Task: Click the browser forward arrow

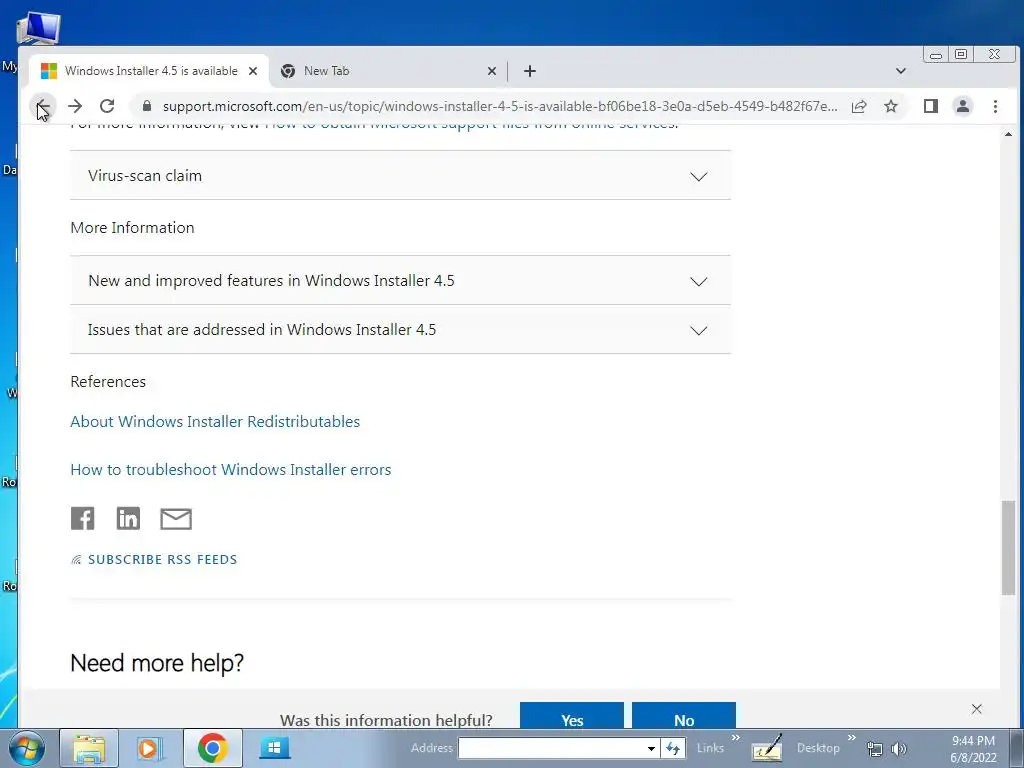Action: (75, 106)
